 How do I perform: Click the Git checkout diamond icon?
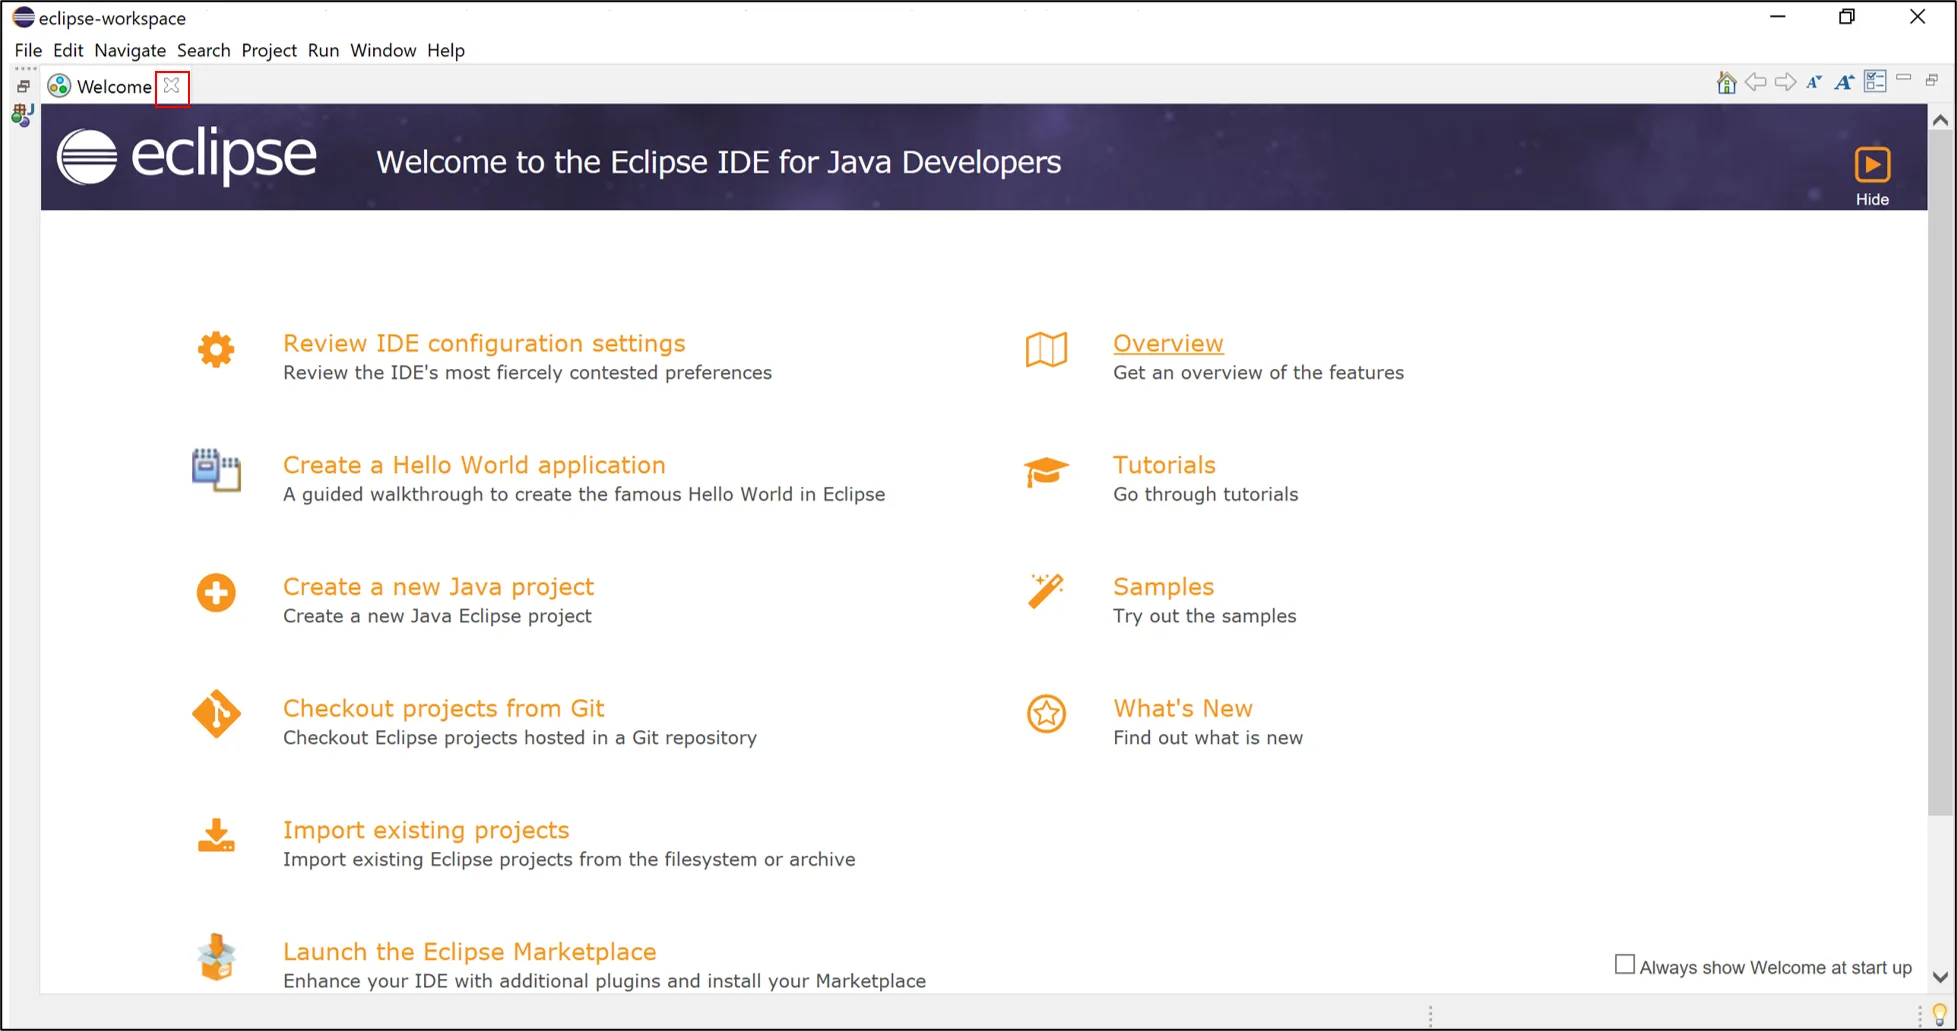[216, 714]
